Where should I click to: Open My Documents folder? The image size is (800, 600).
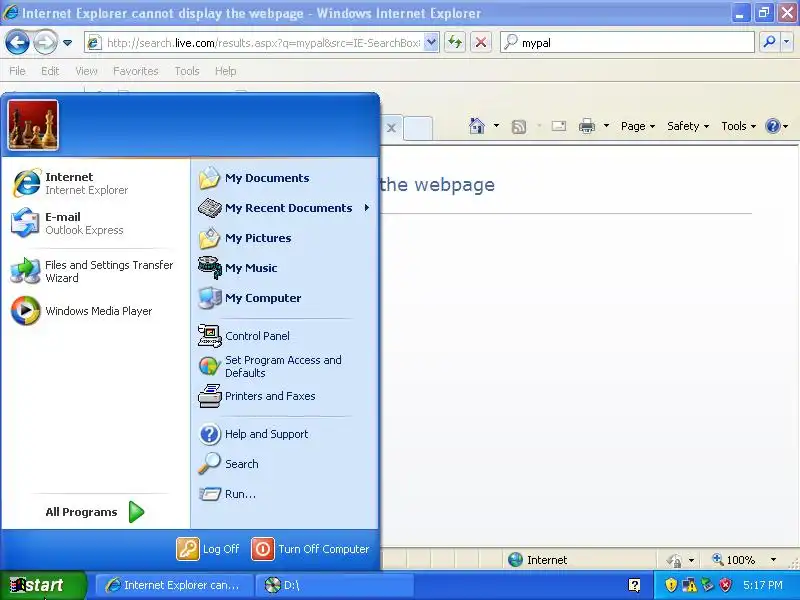[x=284, y=178]
